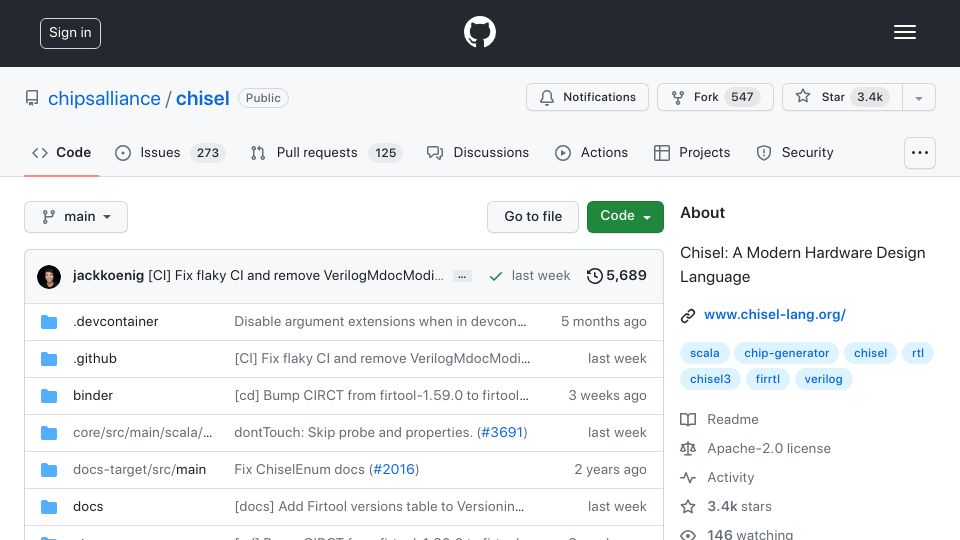Click the core/src/main/scala folder icon
This screenshot has height=540, width=960.
tap(49, 433)
